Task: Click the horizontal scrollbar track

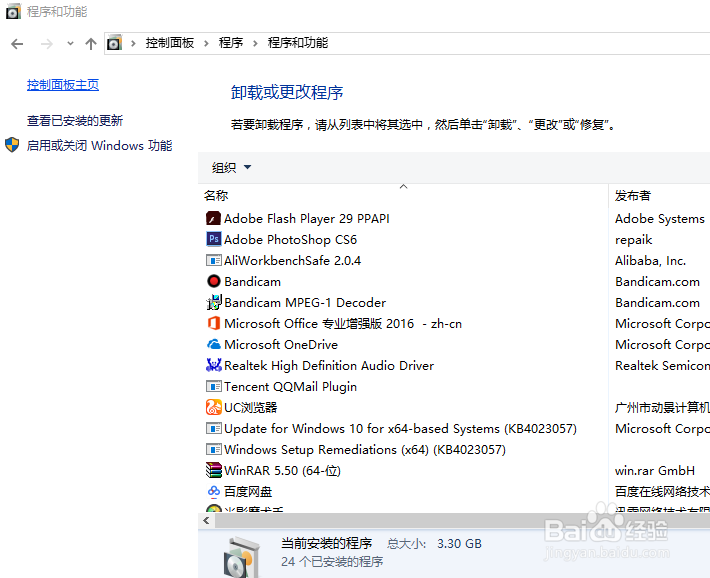Action: coord(462,520)
